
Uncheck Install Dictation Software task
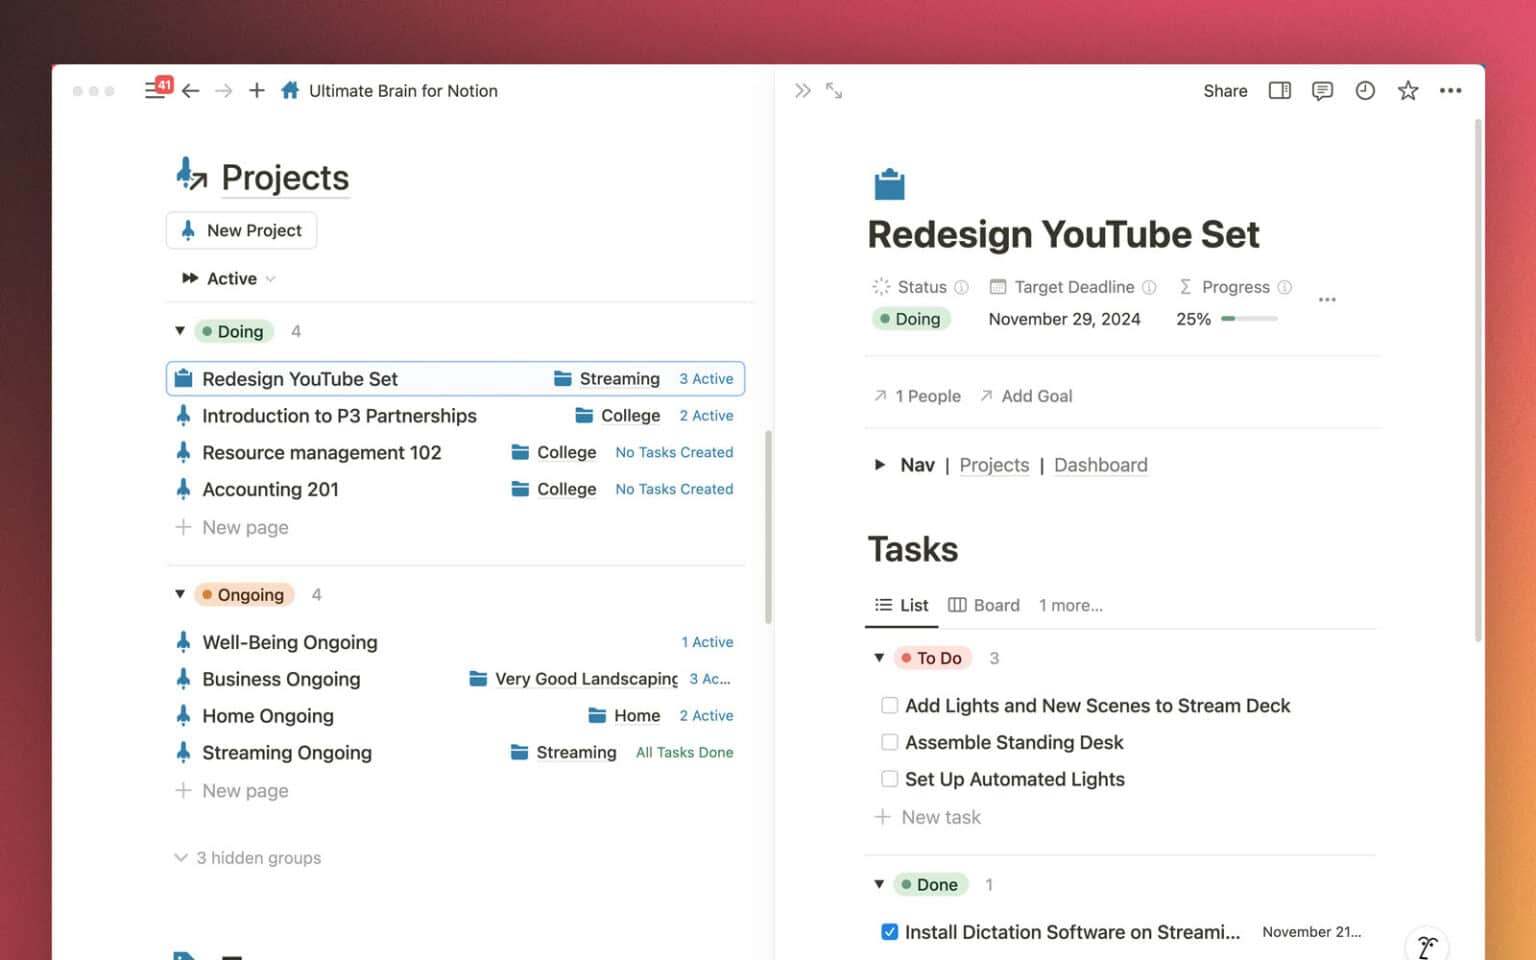889,932
